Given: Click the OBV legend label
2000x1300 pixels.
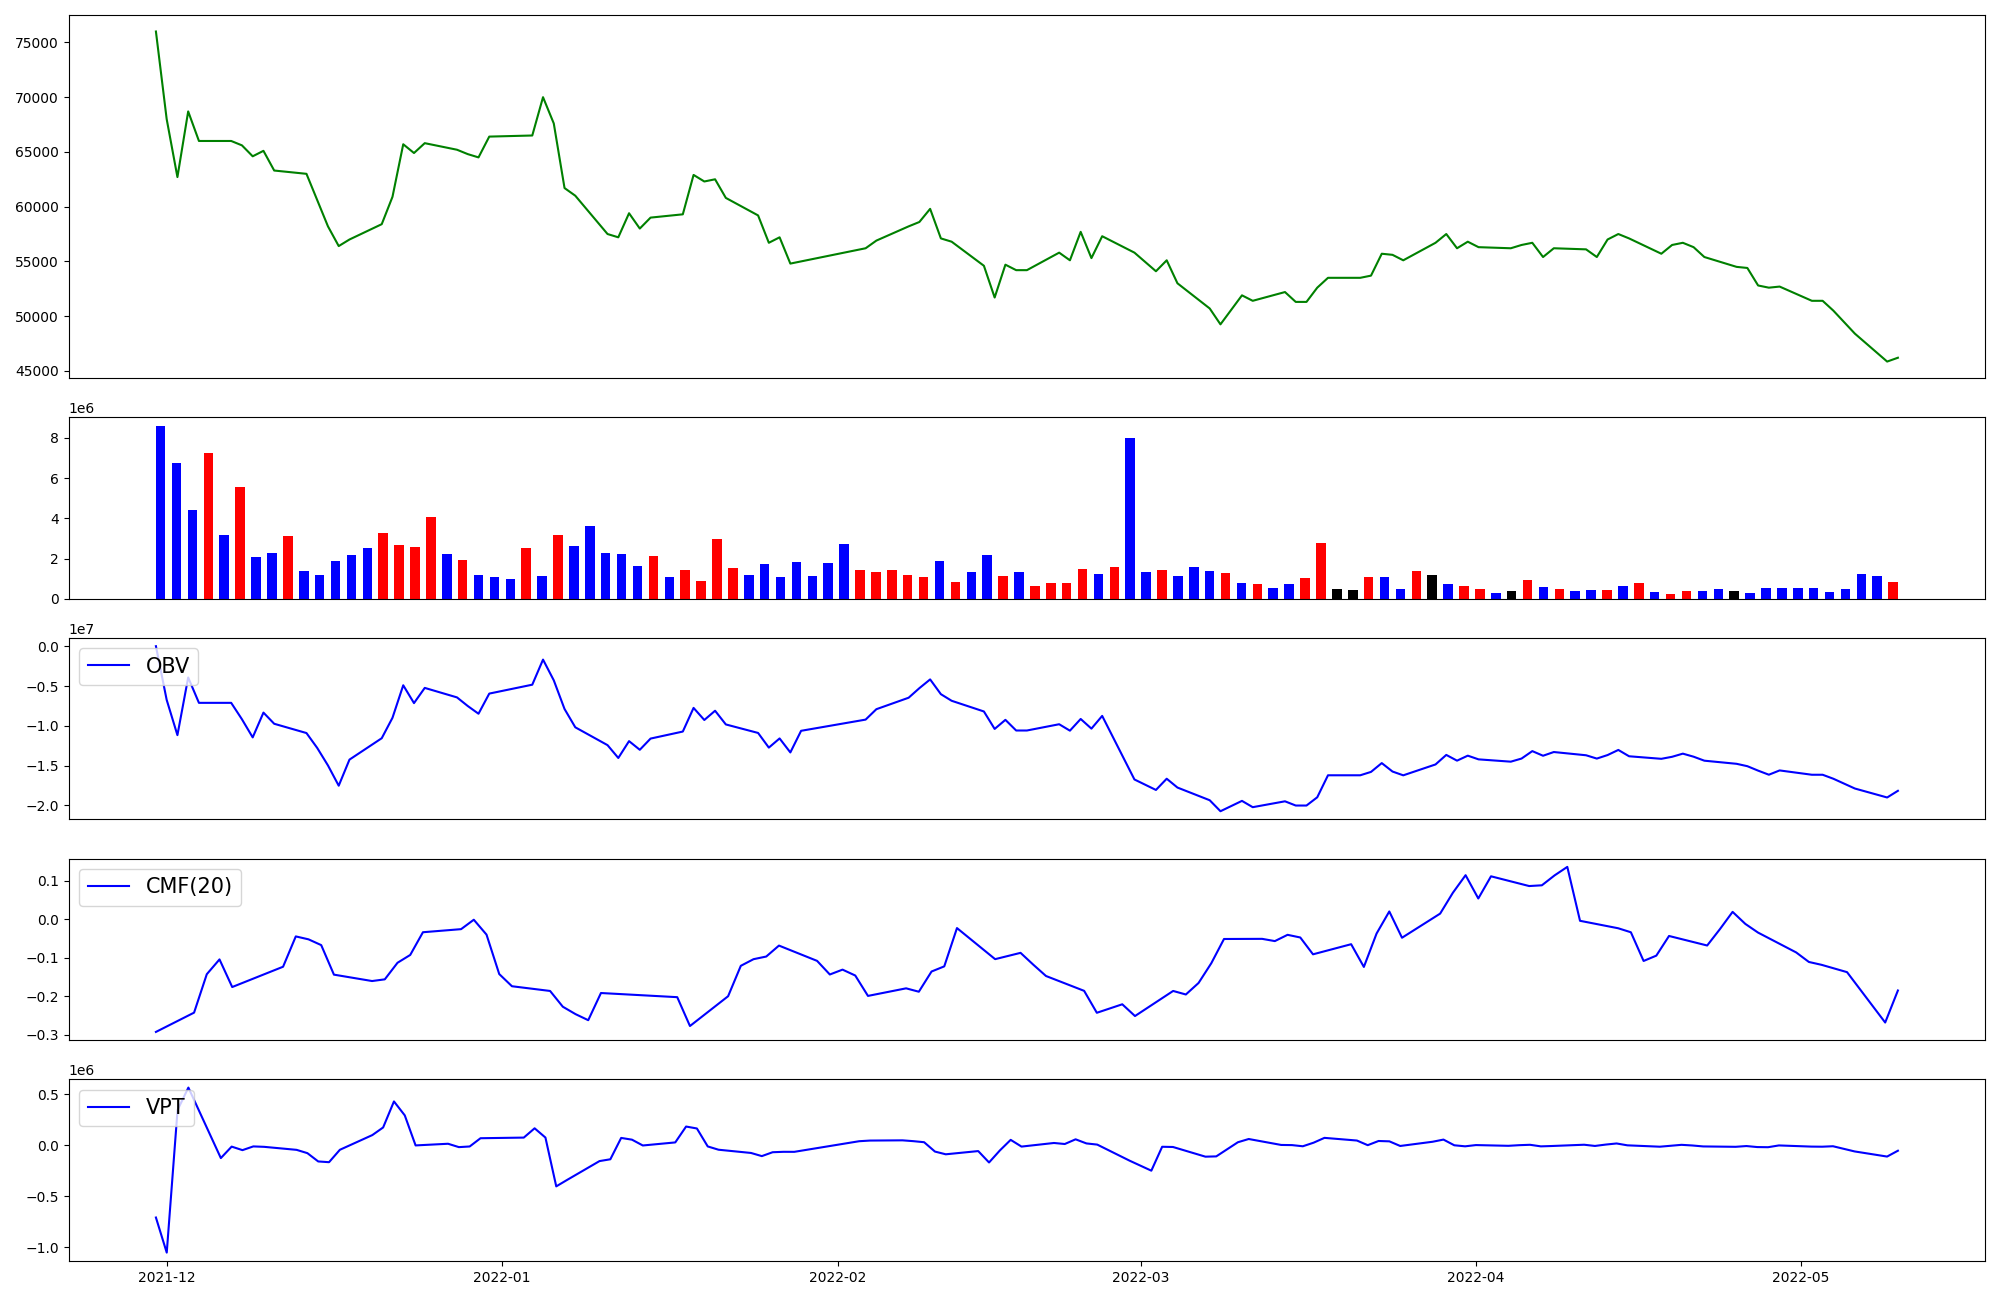Looking at the screenshot, I should click(x=167, y=666).
